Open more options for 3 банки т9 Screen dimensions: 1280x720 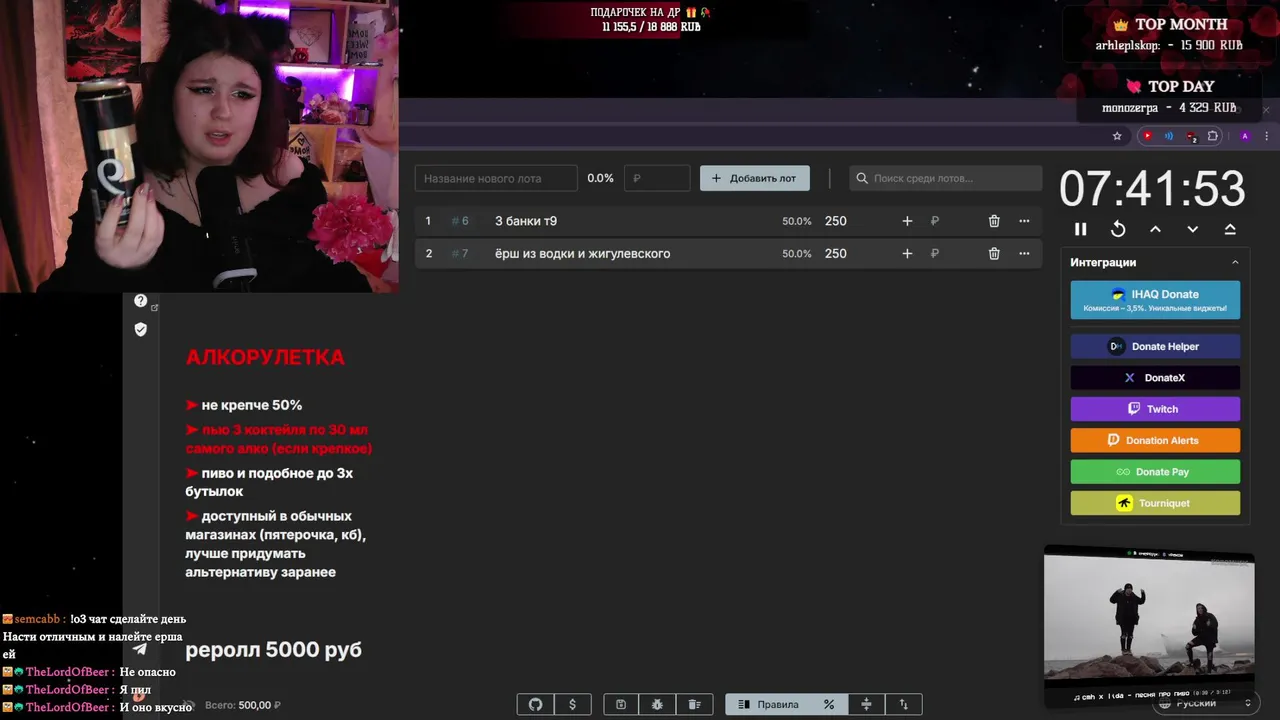coord(1024,221)
